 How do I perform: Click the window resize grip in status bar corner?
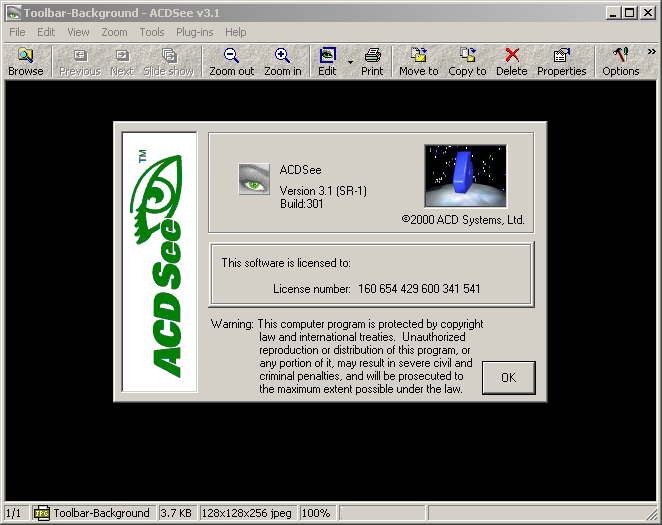pos(651,515)
